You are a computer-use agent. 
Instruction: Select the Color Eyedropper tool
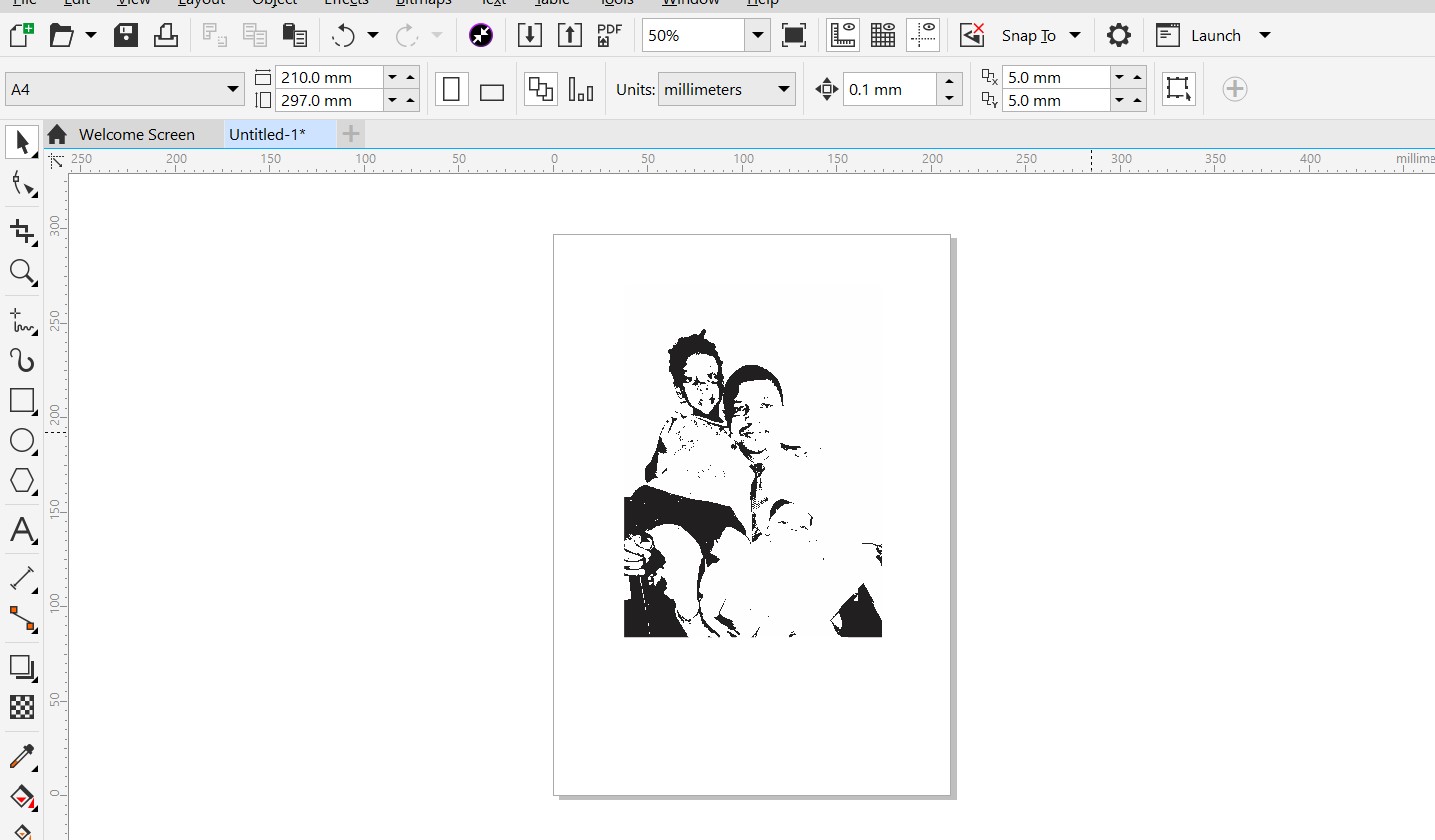click(22, 756)
